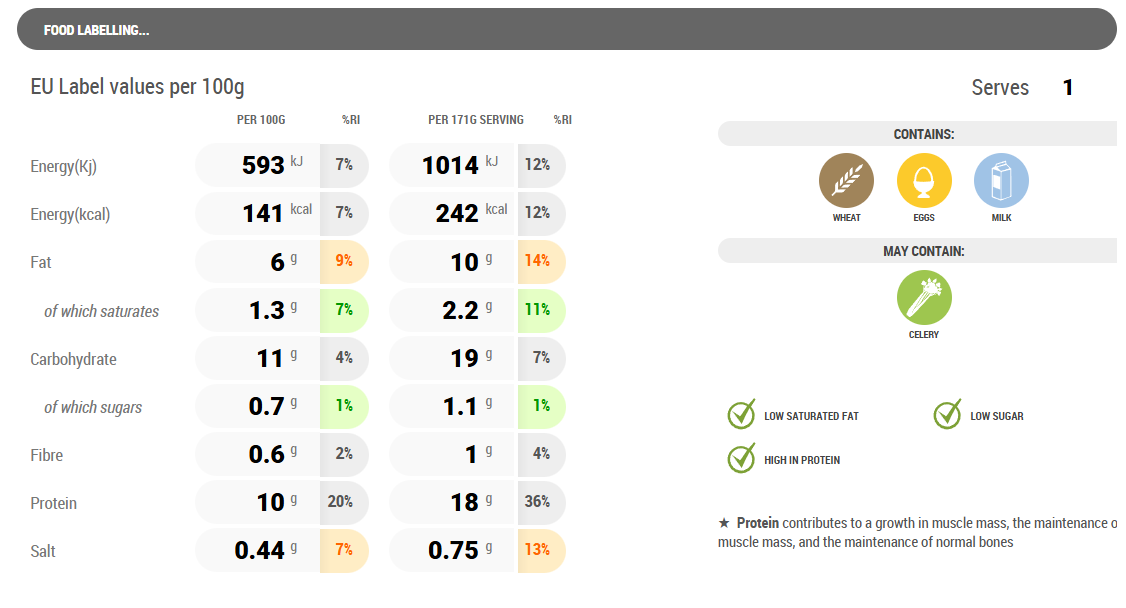Select the milk carton allergen icon
Image resolution: width=1126 pixels, height=608 pixels.
tap(1001, 181)
